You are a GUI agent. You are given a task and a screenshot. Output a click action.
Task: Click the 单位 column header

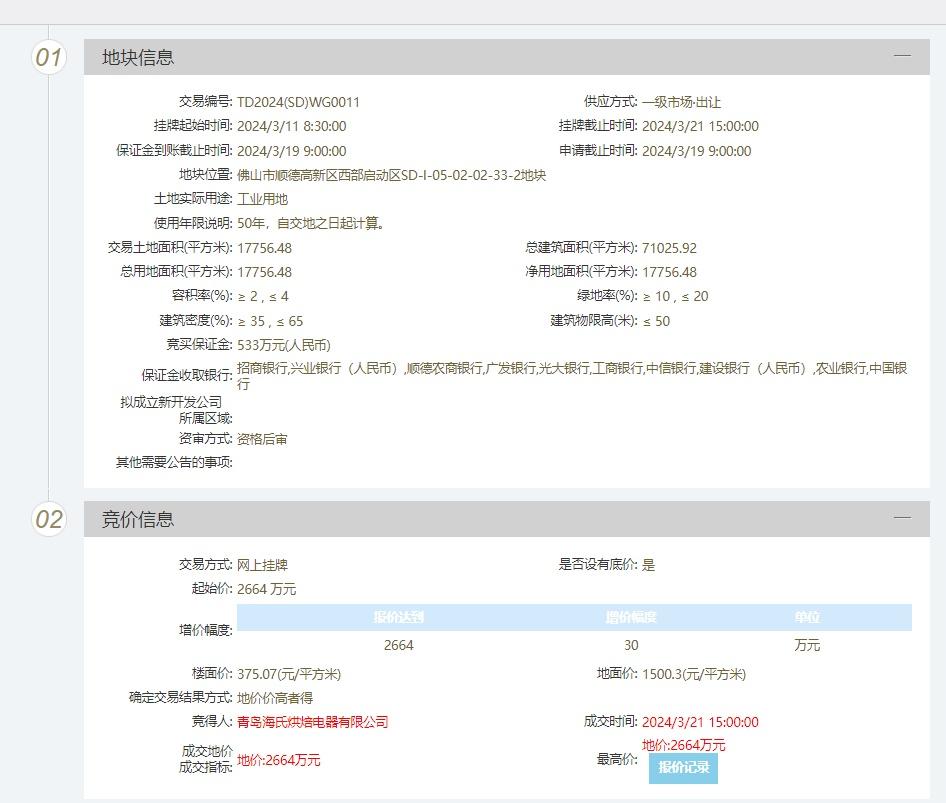pyautogui.click(x=806, y=617)
